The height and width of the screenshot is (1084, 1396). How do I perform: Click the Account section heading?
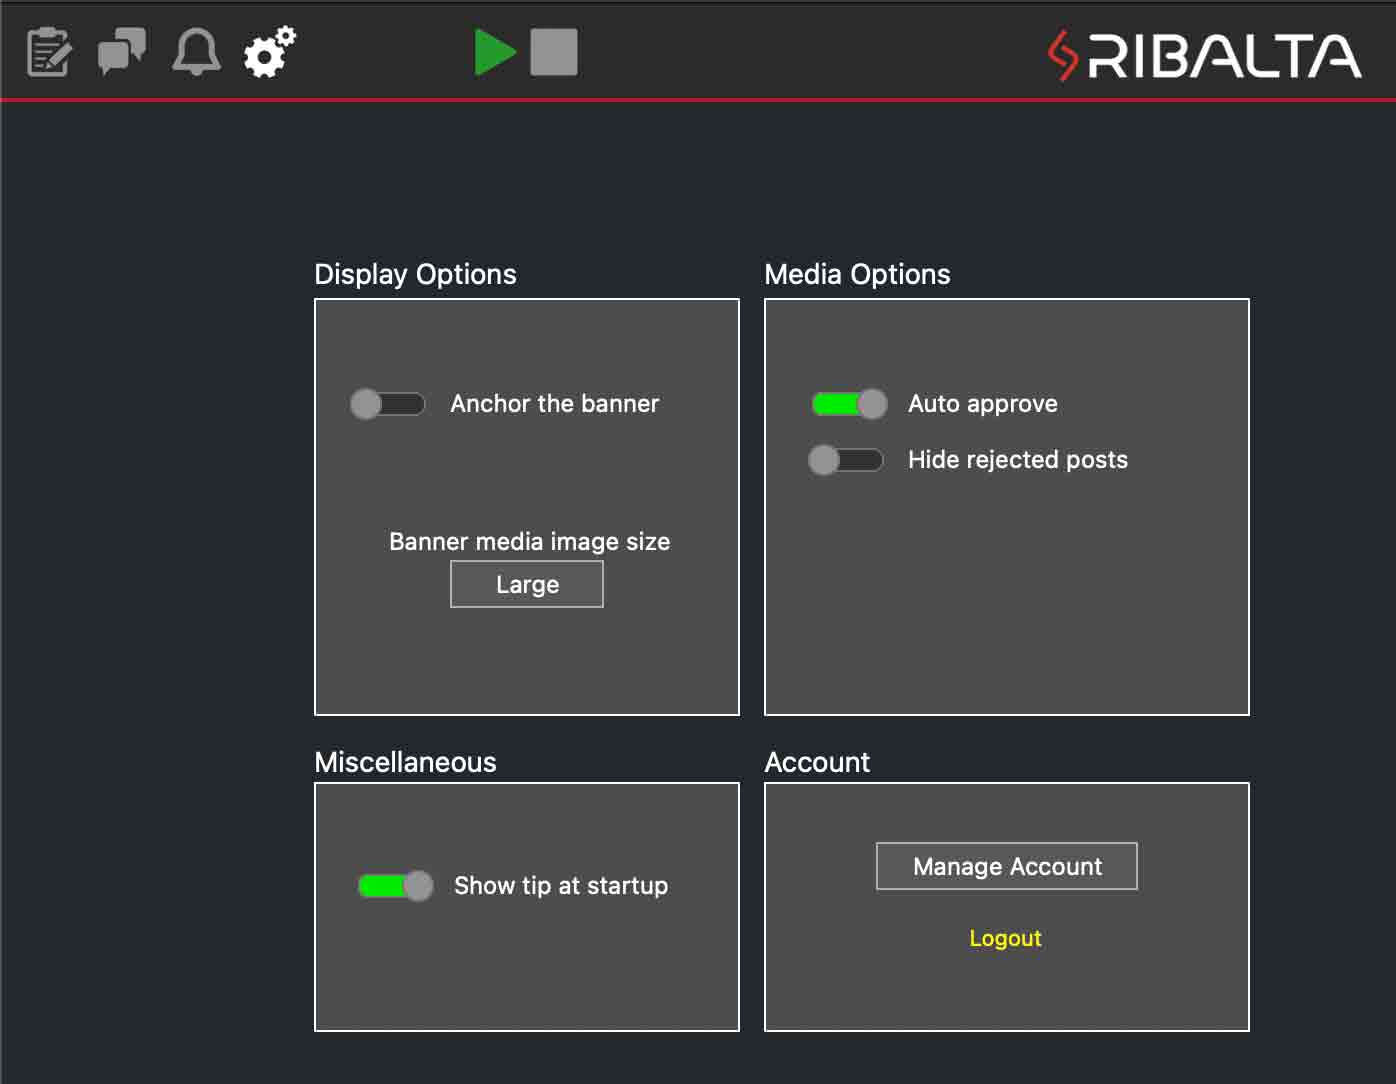click(x=817, y=762)
